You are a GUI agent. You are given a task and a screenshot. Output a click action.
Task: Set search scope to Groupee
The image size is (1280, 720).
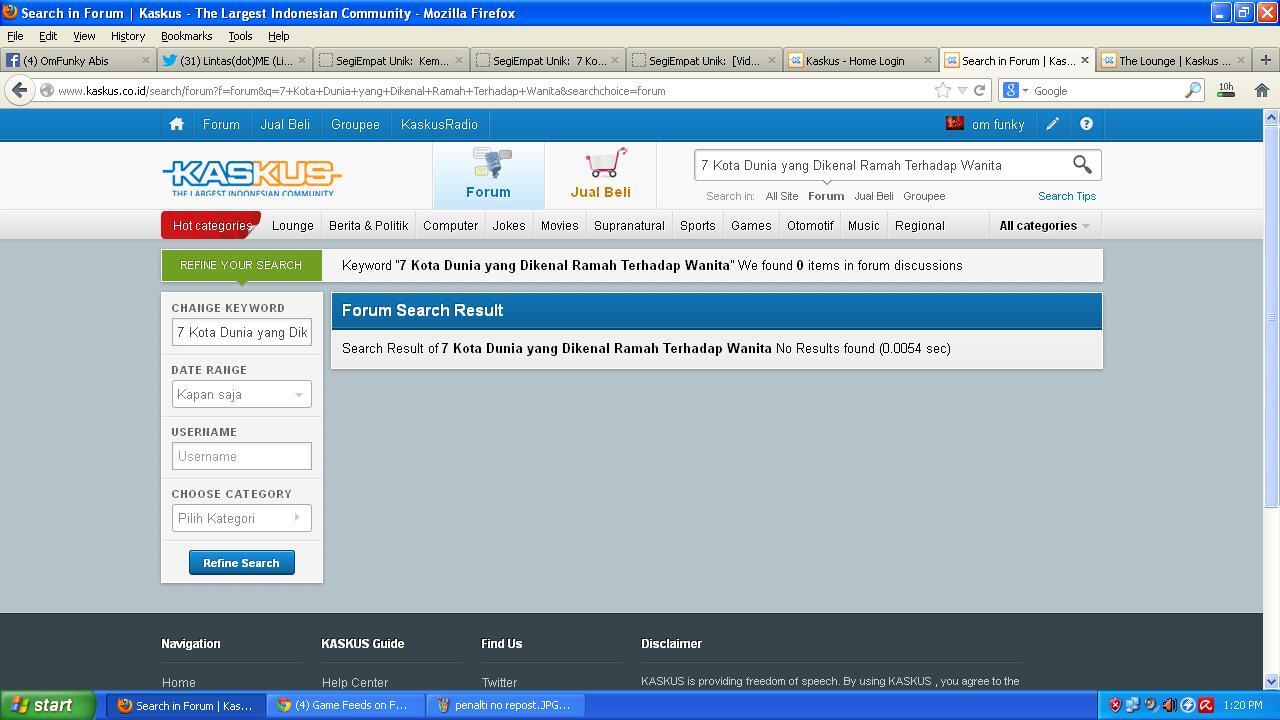click(x=924, y=196)
